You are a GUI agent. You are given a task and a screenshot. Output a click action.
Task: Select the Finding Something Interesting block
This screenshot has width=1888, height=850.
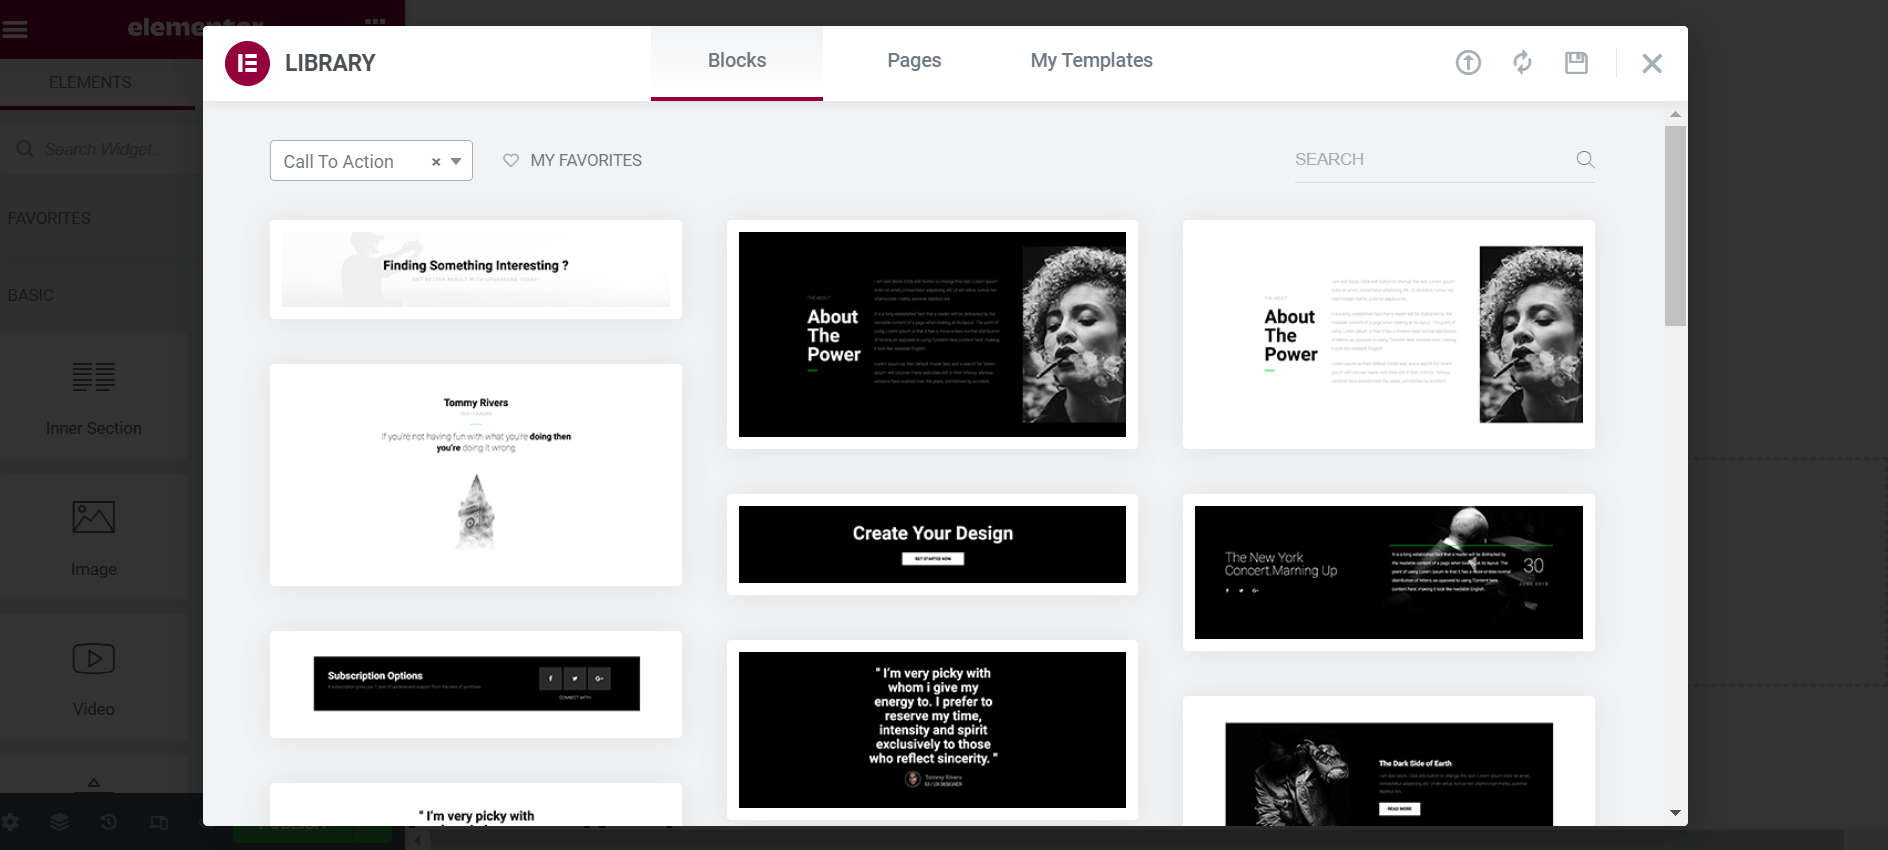coord(476,269)
